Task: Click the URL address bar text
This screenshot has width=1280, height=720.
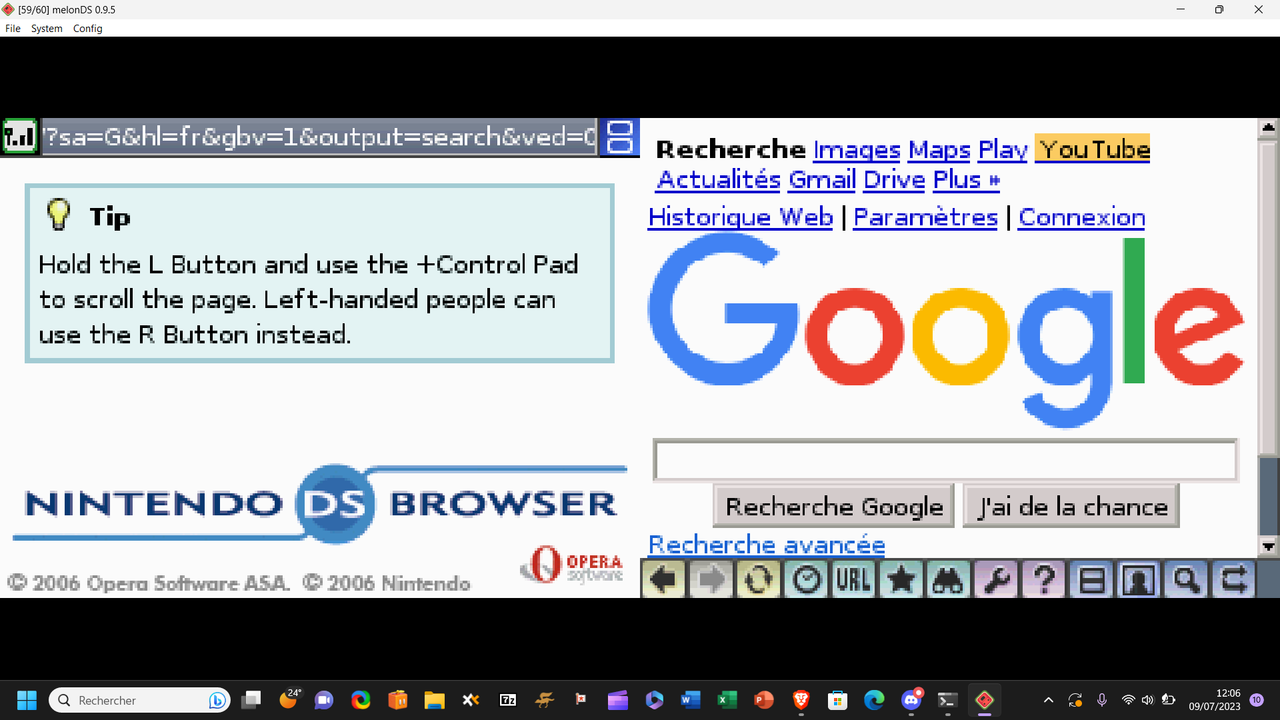Action: tap(320, 137)
